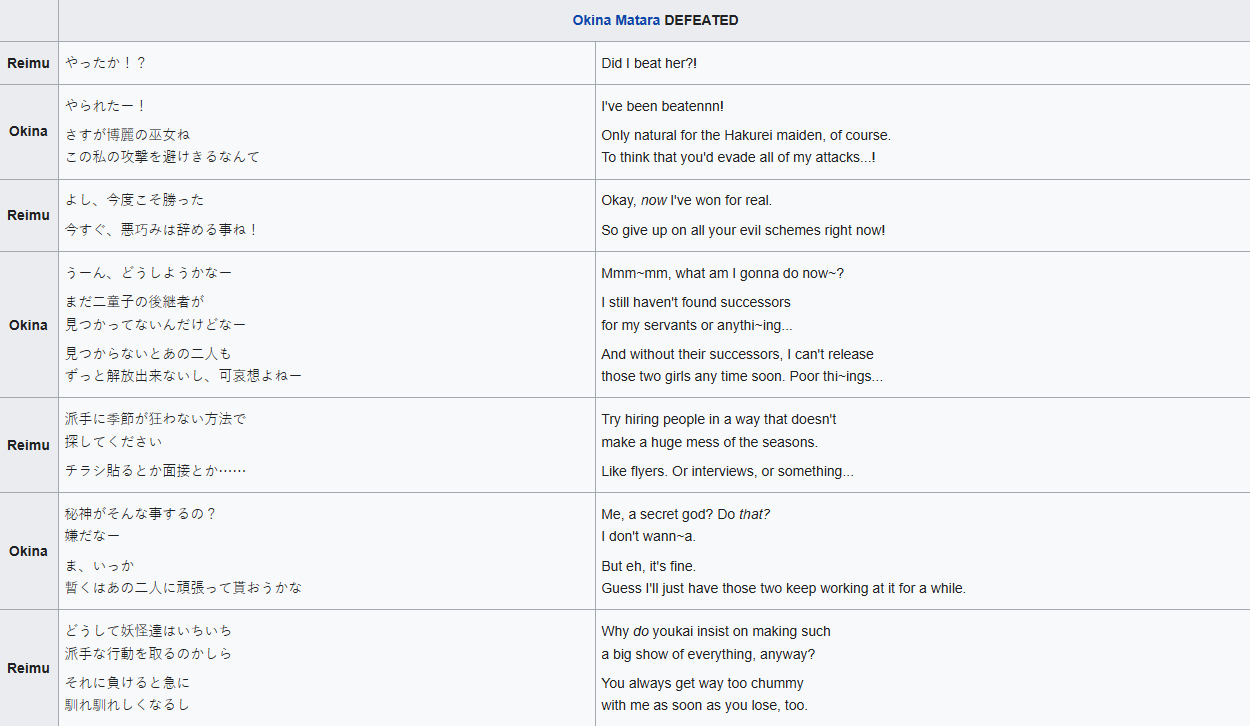Click "I still haven't found successors" line
1250x726 pixels.
click(696, 302)
